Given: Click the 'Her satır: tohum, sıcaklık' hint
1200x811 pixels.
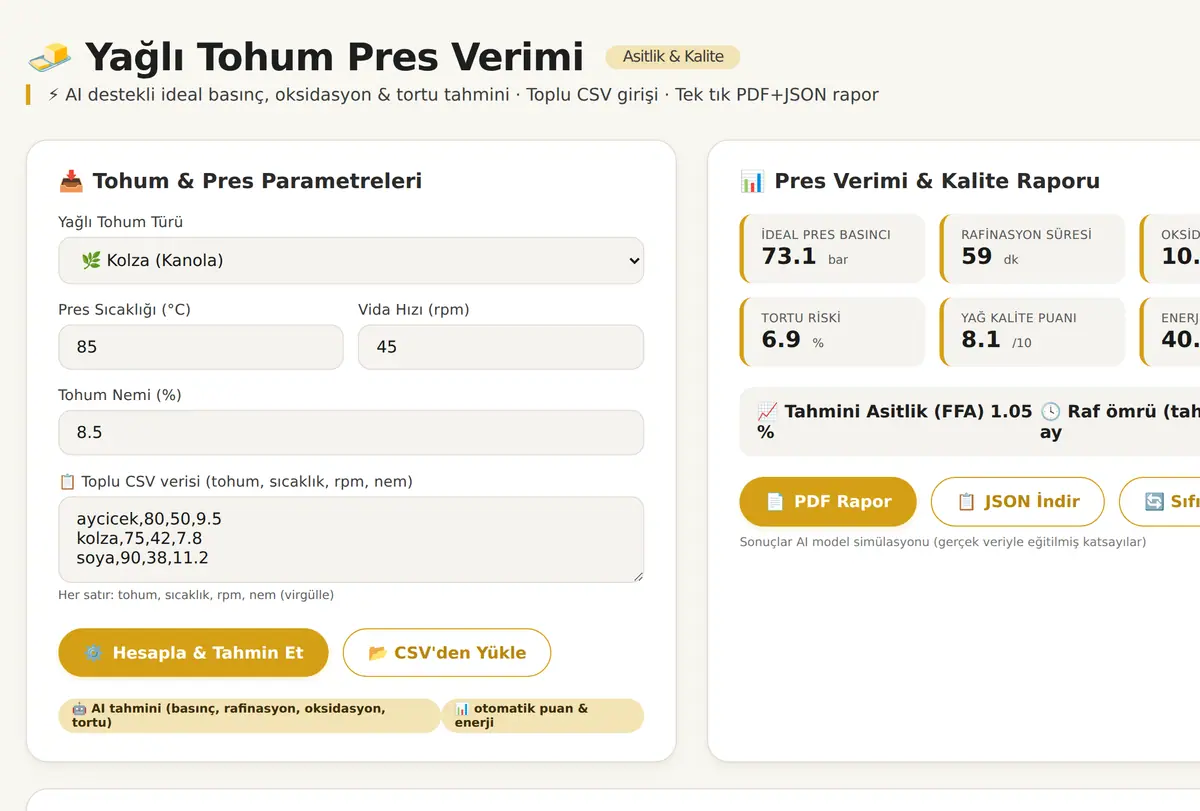Looking at the screenshot, I should tap(196, 595).
